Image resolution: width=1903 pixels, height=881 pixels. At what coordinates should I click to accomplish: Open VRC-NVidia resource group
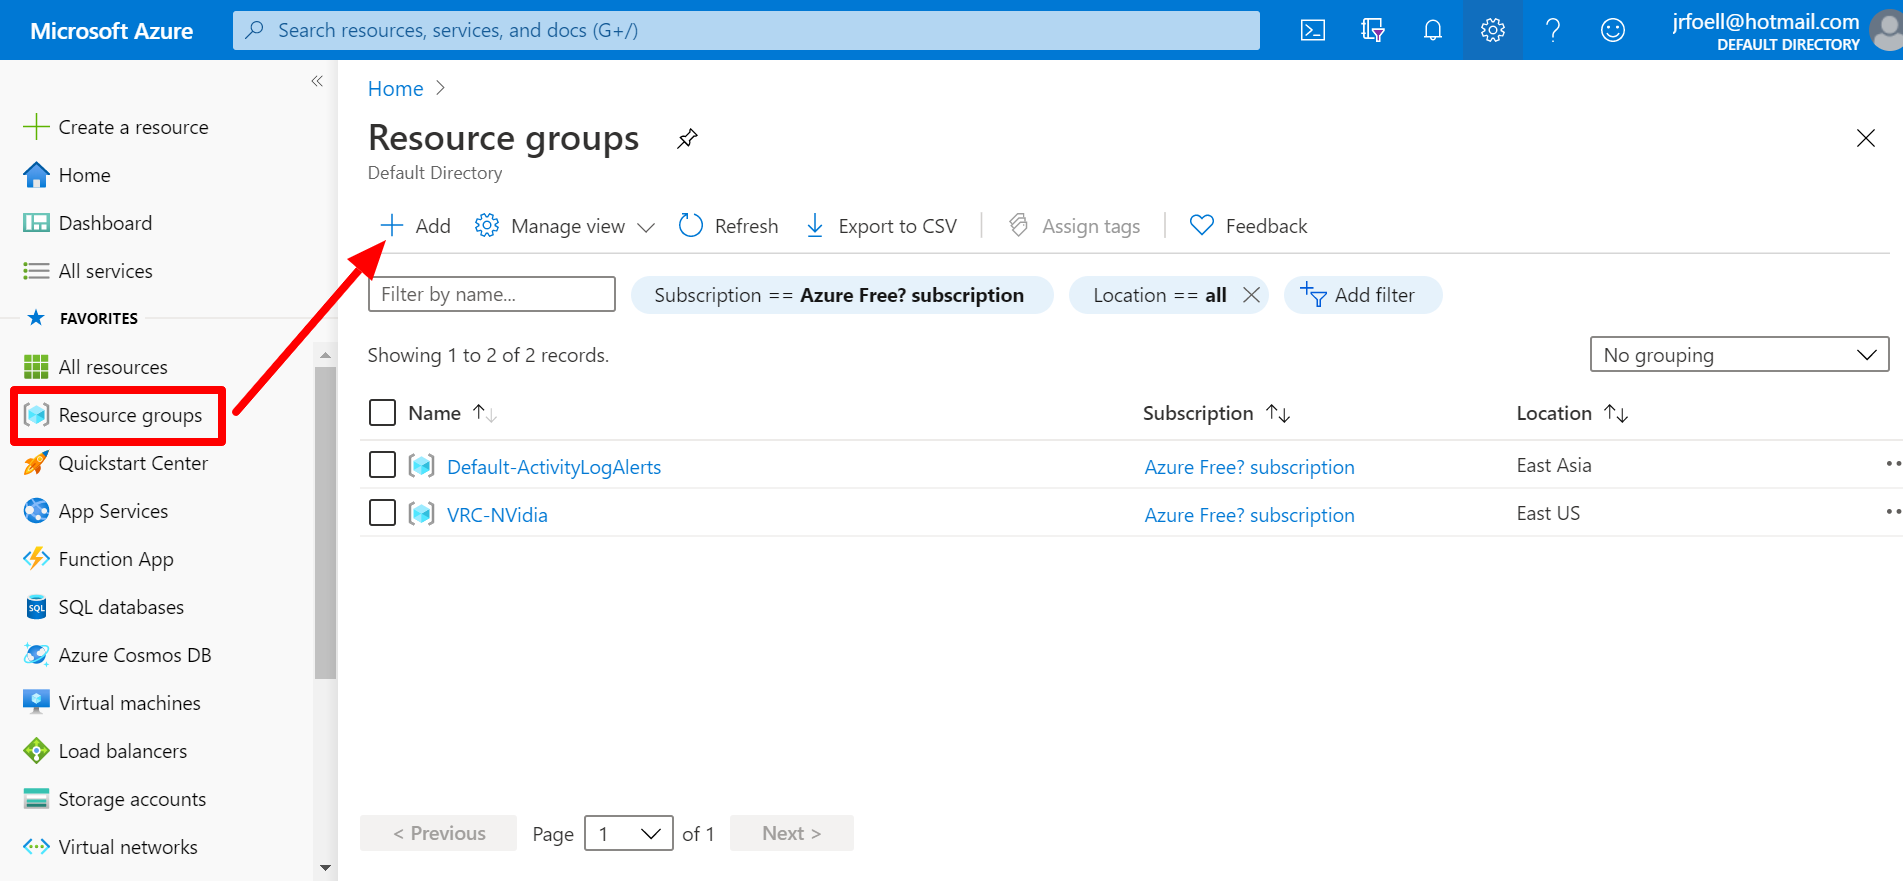tap(497, 515)
